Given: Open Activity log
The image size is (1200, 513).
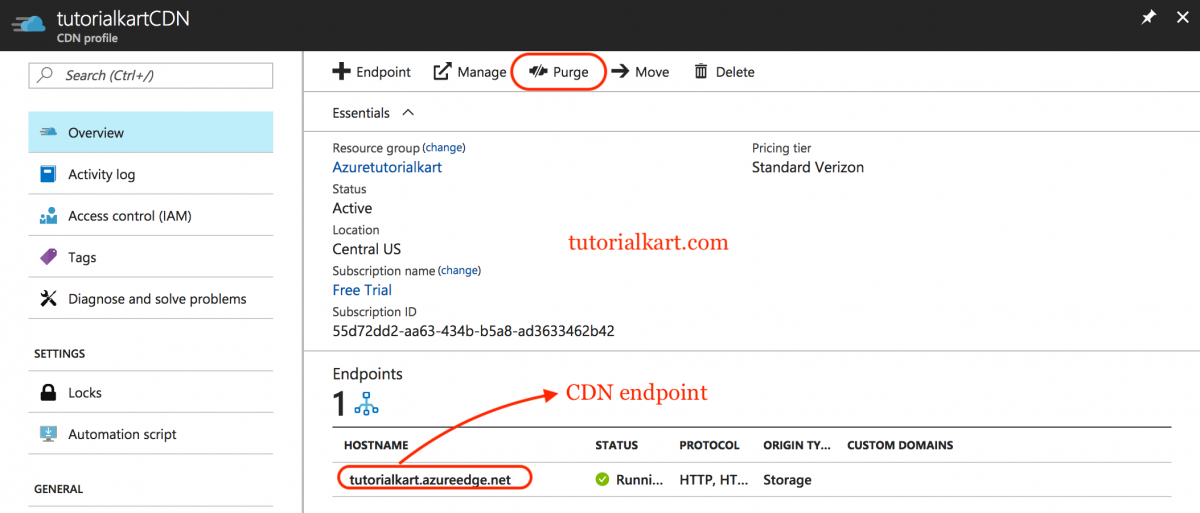Looking at the screenshot, I should click(151, 174).
